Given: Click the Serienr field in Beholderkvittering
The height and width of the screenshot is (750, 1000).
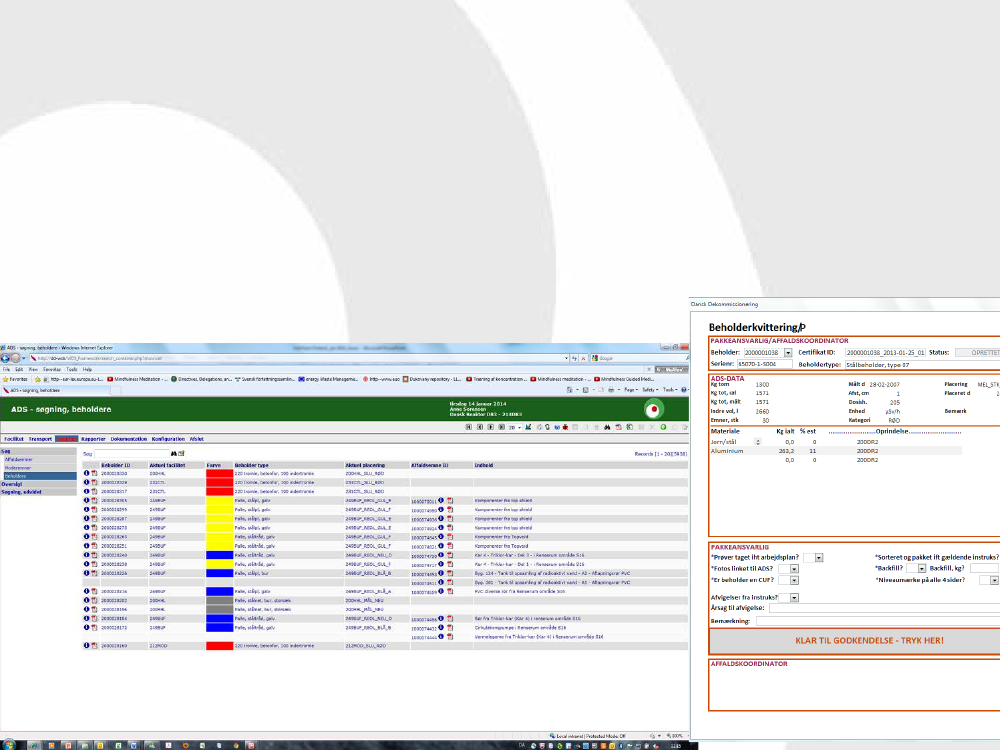Looking at the screenshot, I should [765, 364].
